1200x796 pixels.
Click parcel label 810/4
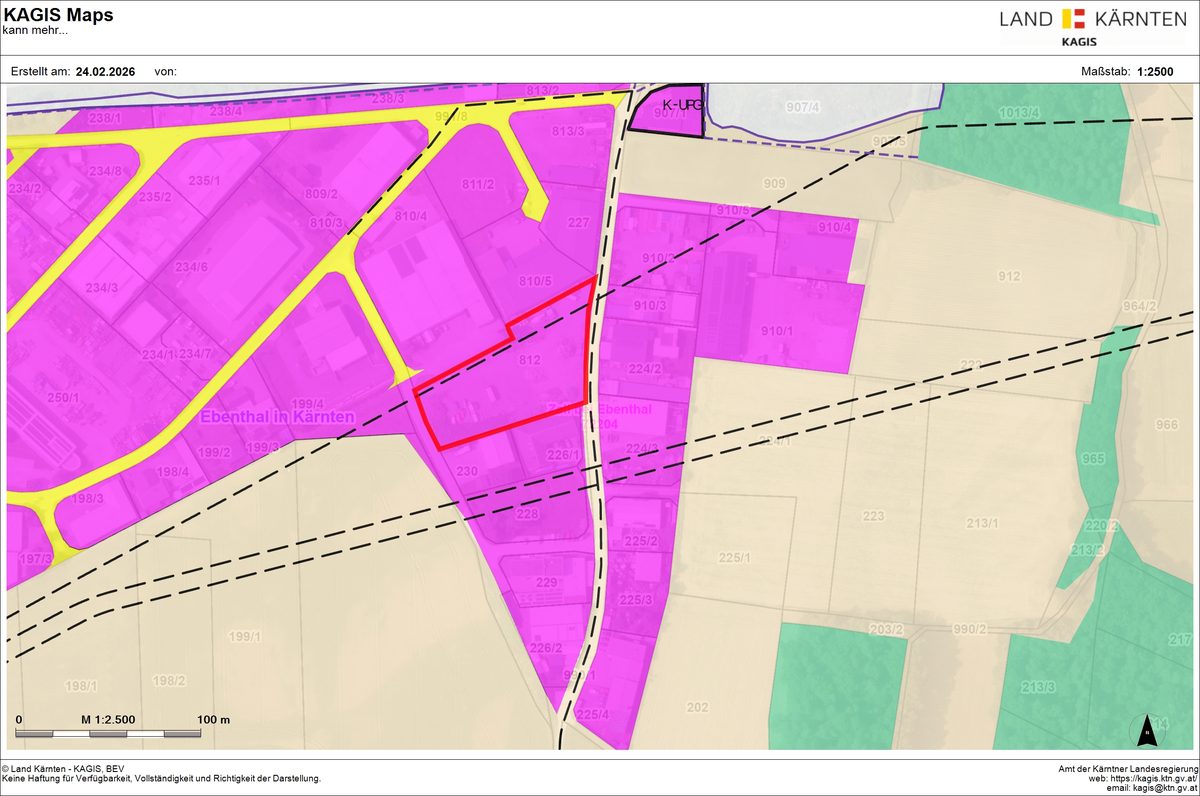pos(411,216)
